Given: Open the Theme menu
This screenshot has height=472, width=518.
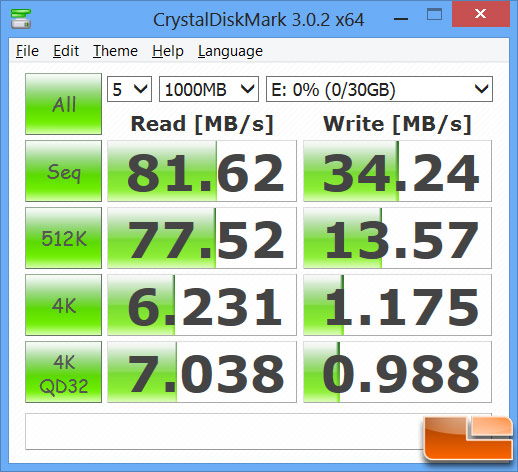Looking at the screenshot, I should click(115, 51).
